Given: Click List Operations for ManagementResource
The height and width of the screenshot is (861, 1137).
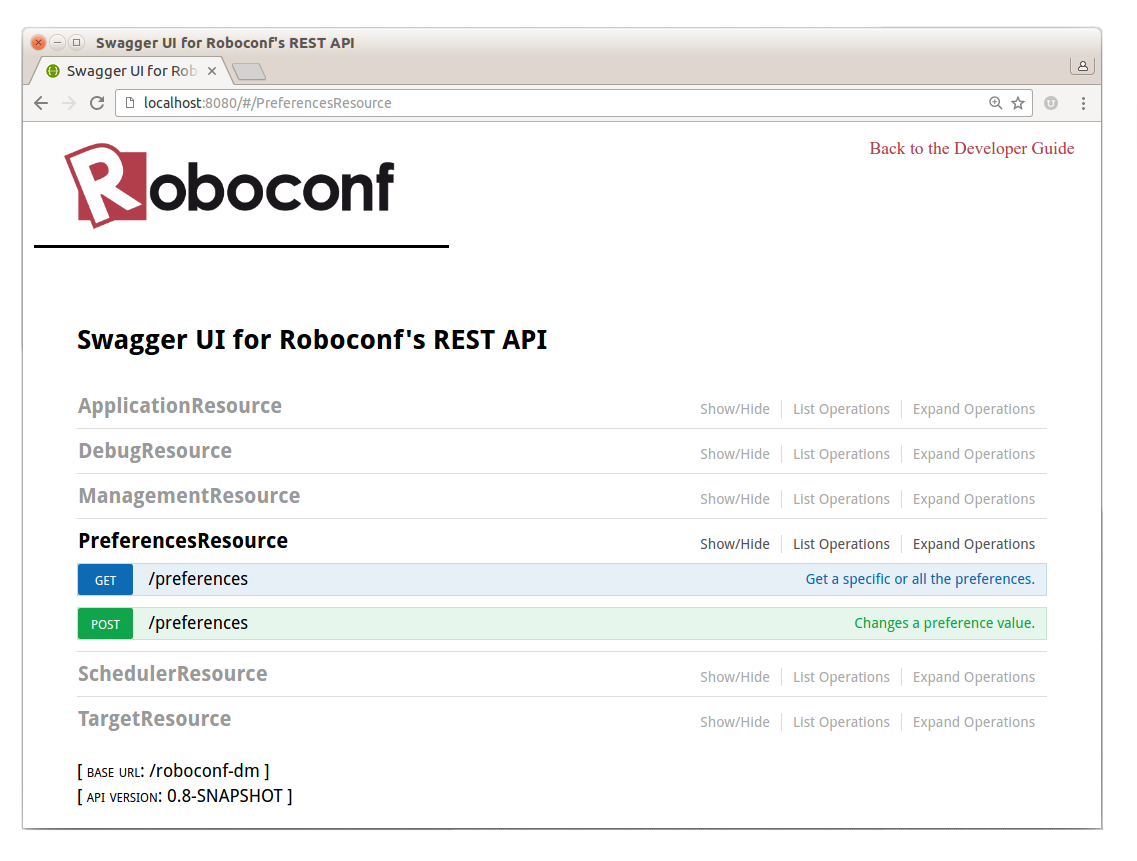Looking at the screenshot, I should [841, 498].
